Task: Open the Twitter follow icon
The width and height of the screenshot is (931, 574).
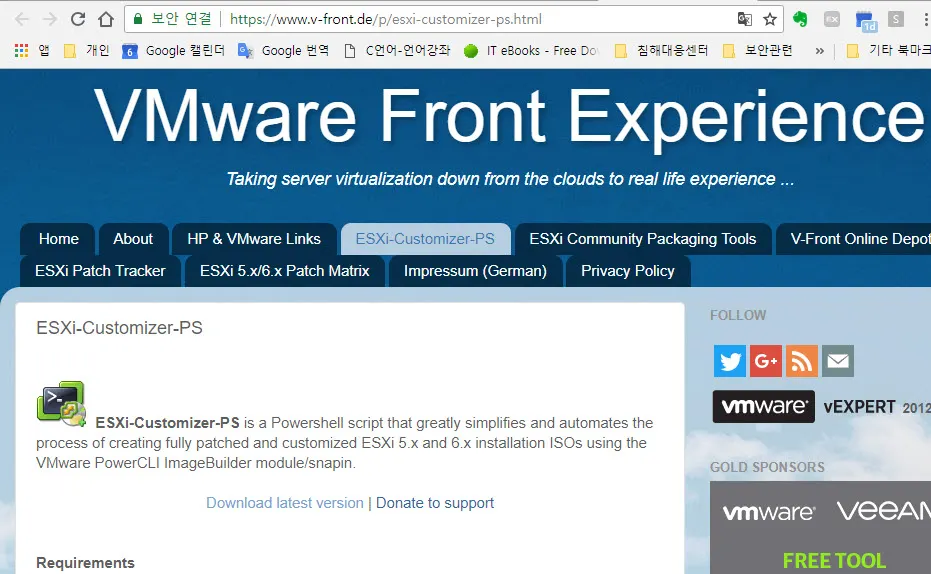Action: (730, 361)
